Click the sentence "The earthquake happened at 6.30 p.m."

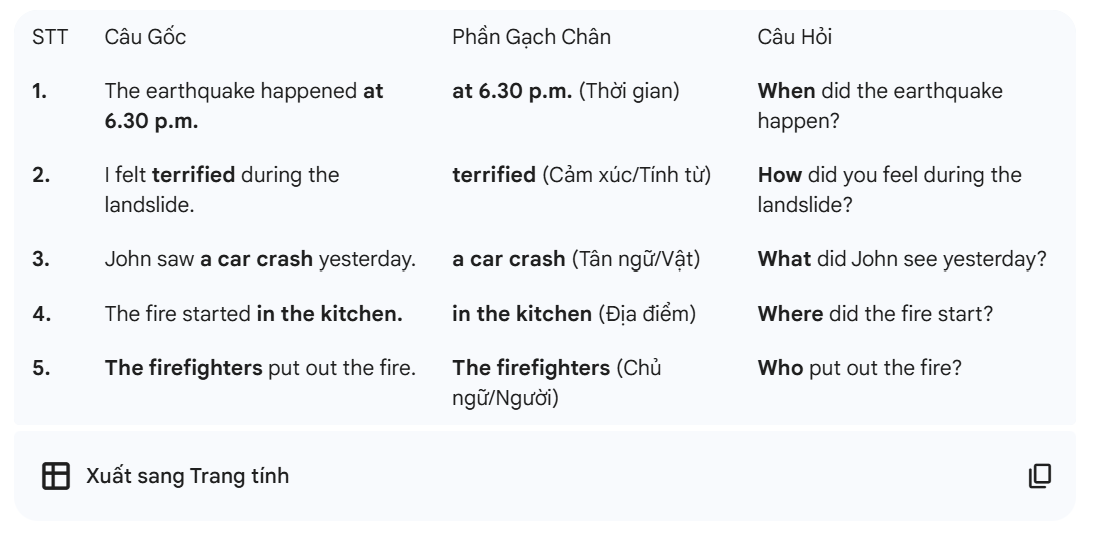(244, 105)
